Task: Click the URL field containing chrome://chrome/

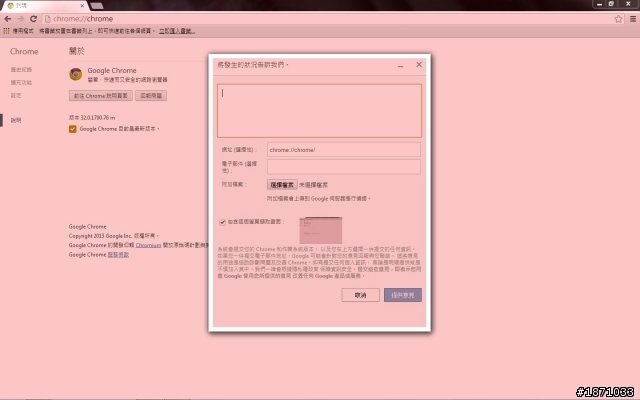Action: click(344, 150)
